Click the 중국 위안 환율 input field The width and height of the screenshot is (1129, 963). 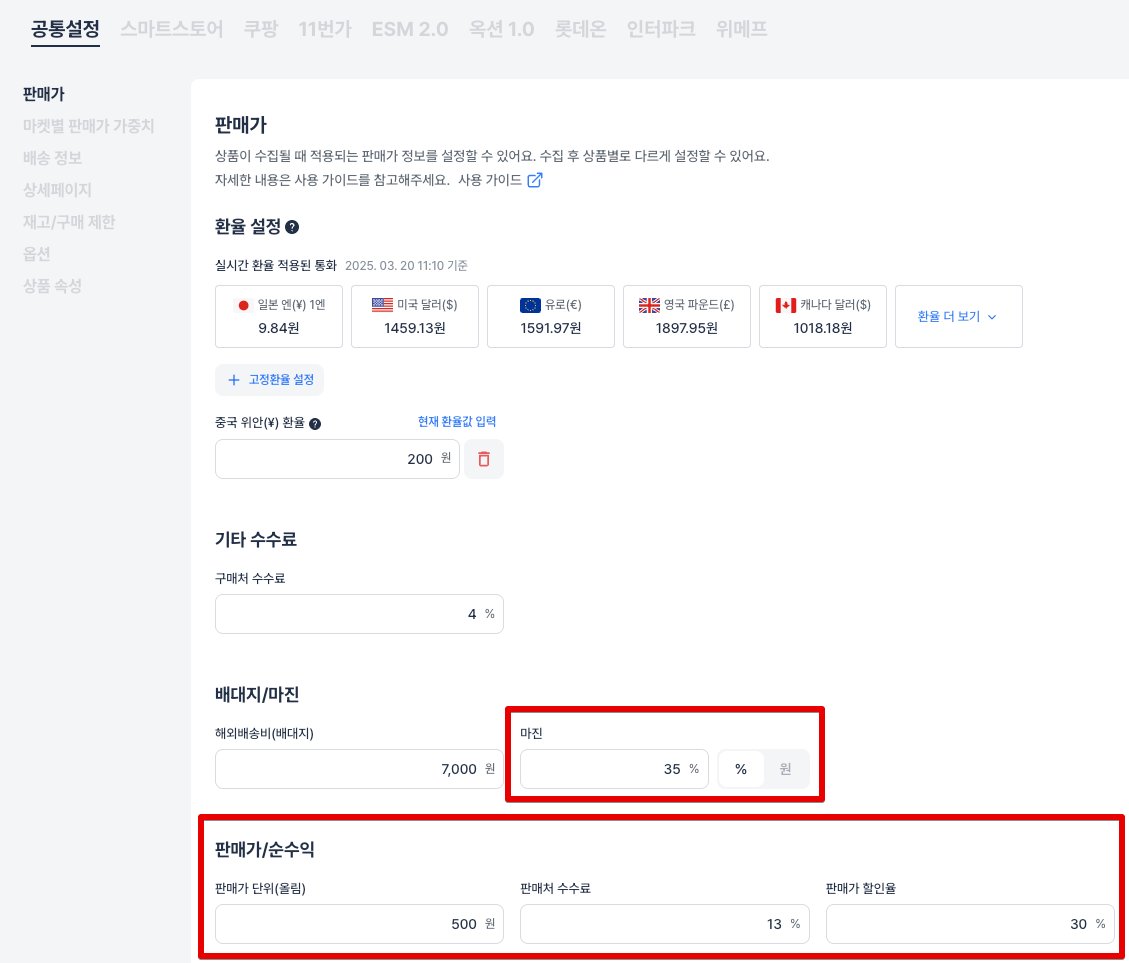[337, 459]
